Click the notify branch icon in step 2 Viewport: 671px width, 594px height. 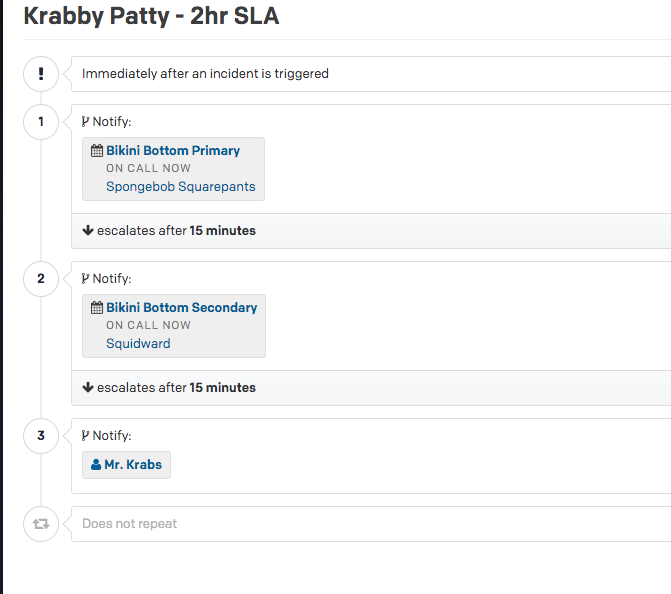click(x=86, y=279)
